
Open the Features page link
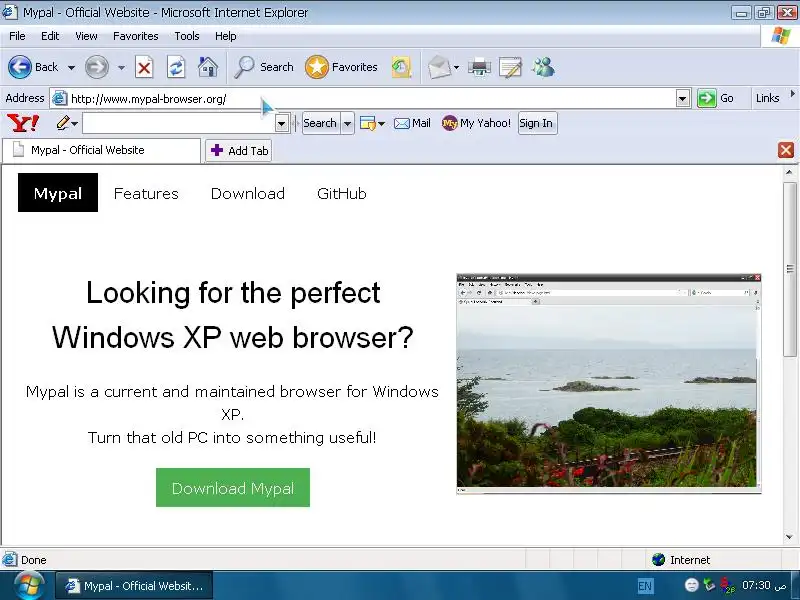(x=146, y=193)
